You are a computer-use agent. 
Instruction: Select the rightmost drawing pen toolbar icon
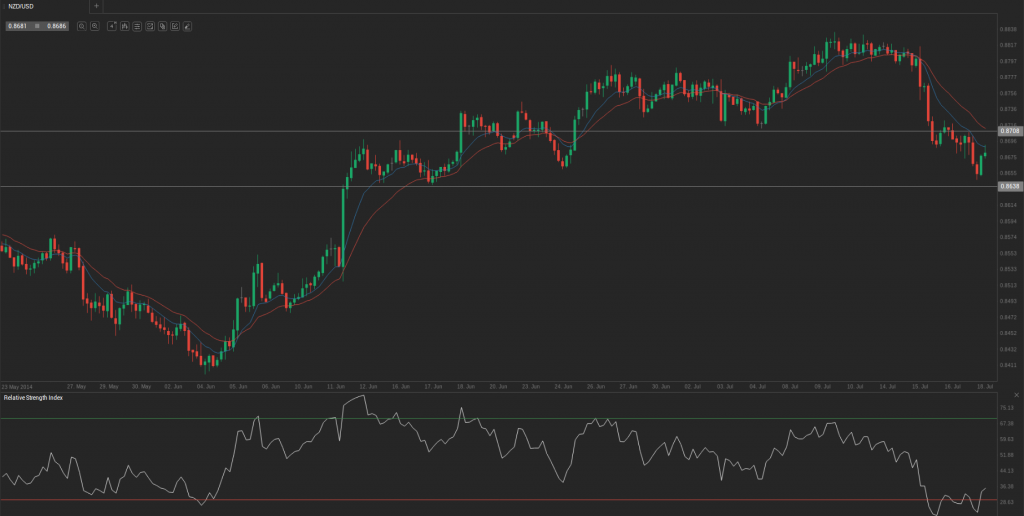click(189, 25)
